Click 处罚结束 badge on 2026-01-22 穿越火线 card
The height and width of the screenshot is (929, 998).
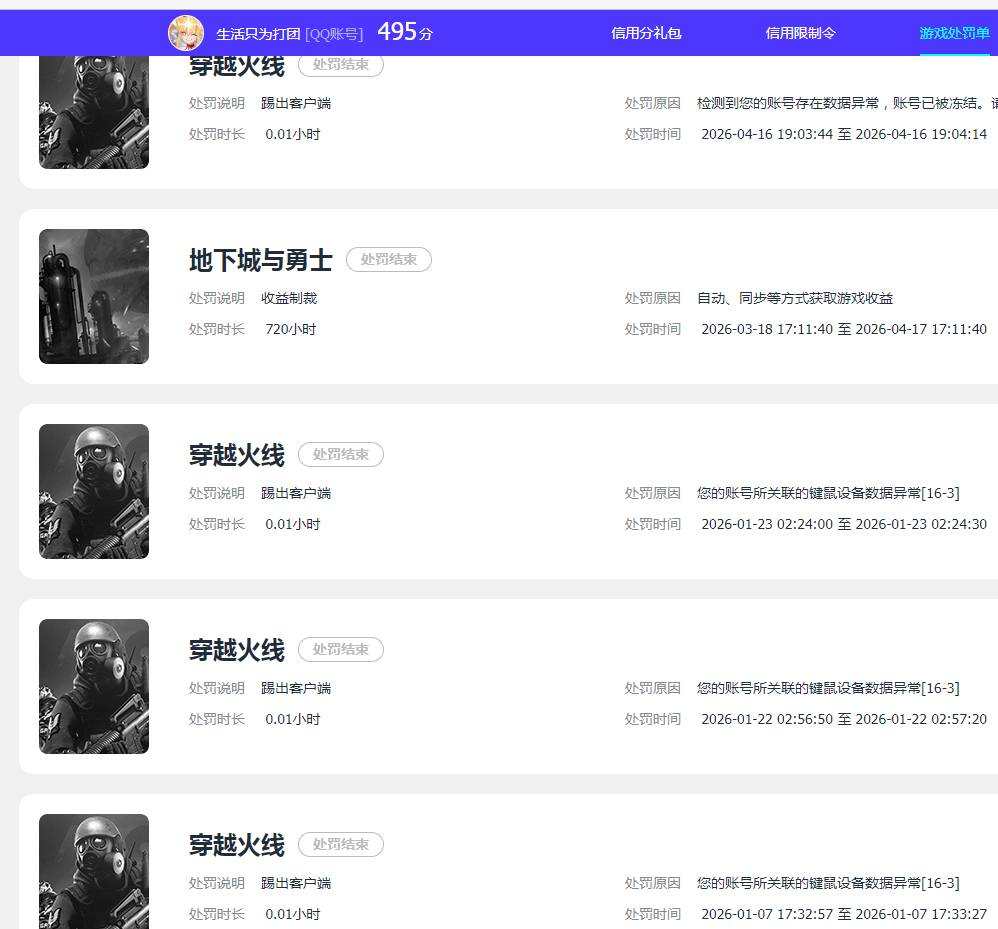pyautogui.click(x=341, y=650)
